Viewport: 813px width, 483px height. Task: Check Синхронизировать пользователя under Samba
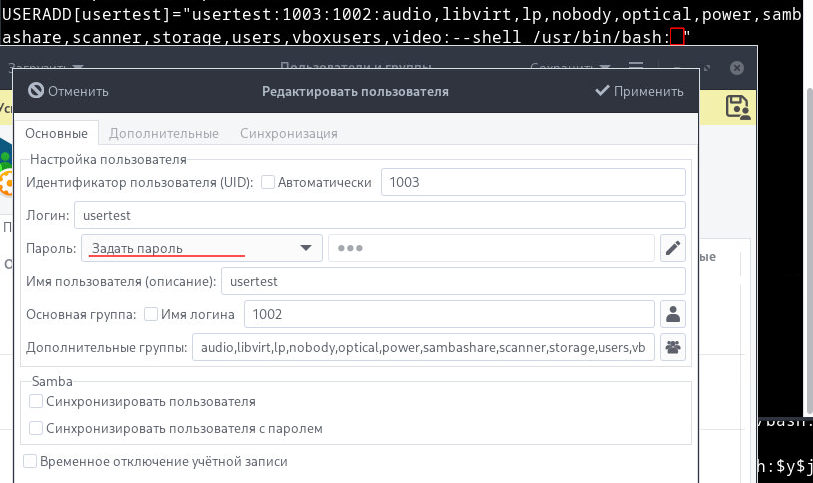(37, 401)
